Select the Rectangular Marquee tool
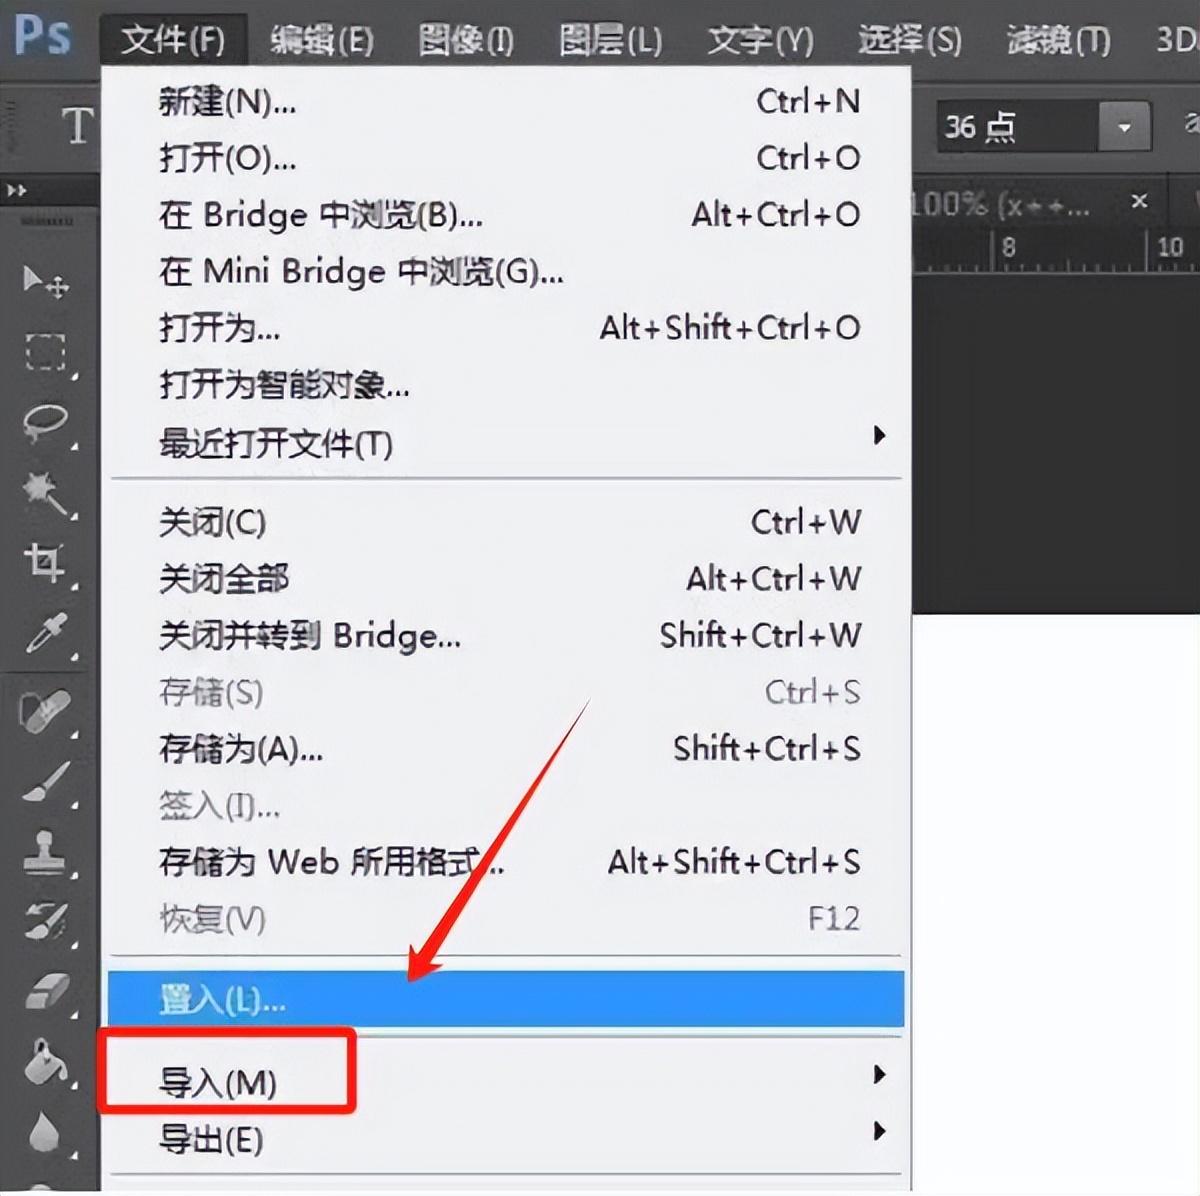The width and height of the screenshot is (1200, 1196). 46,352
